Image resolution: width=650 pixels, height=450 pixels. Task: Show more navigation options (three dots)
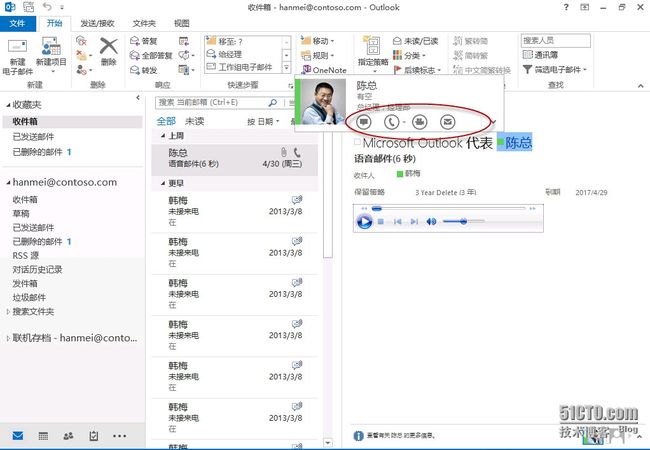pos(119,435)
